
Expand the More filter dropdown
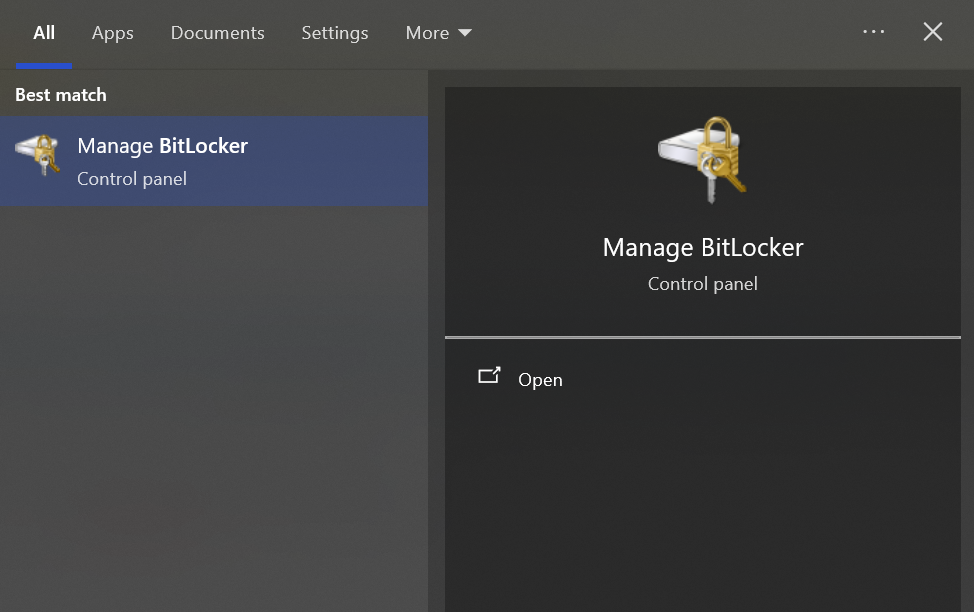pyautogui.click(x=437, y=33)
